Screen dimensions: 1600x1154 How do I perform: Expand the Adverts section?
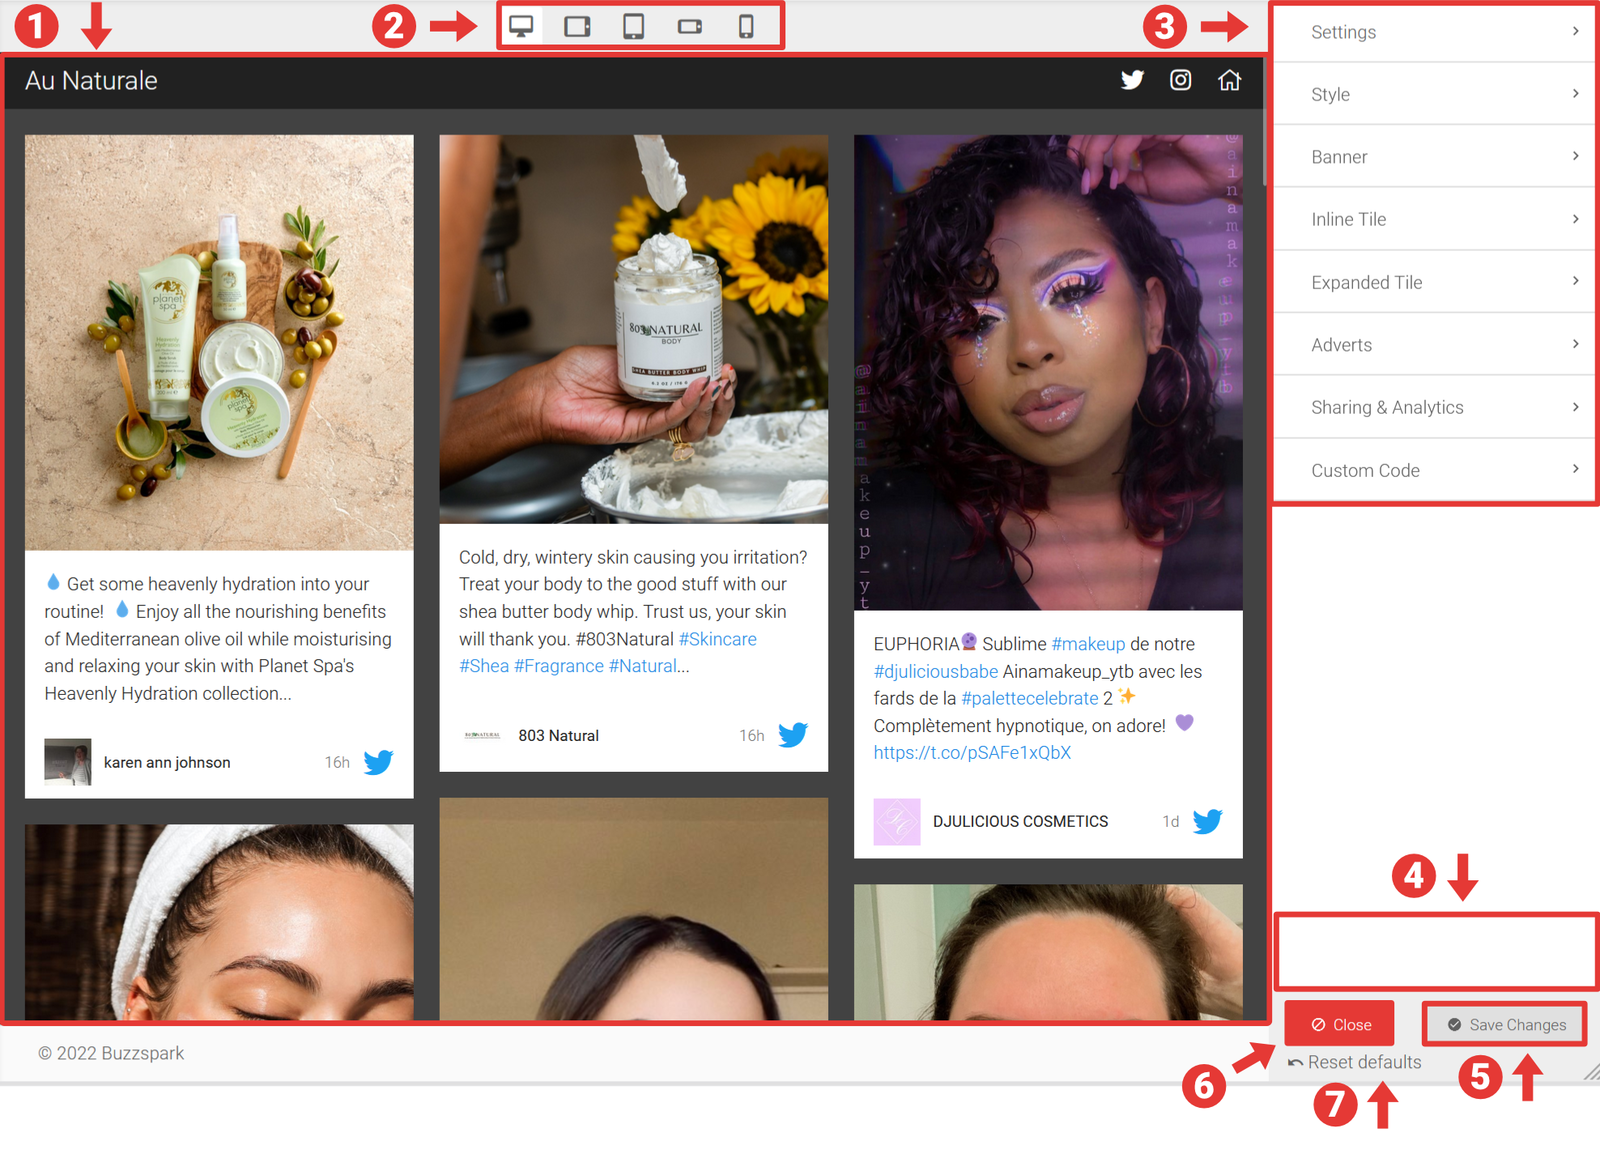(x=1434, y=345)
